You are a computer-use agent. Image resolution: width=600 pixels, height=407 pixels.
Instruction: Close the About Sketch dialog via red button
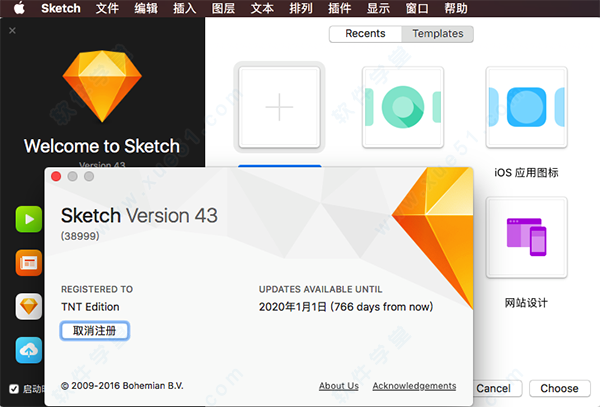coord(56,176)
